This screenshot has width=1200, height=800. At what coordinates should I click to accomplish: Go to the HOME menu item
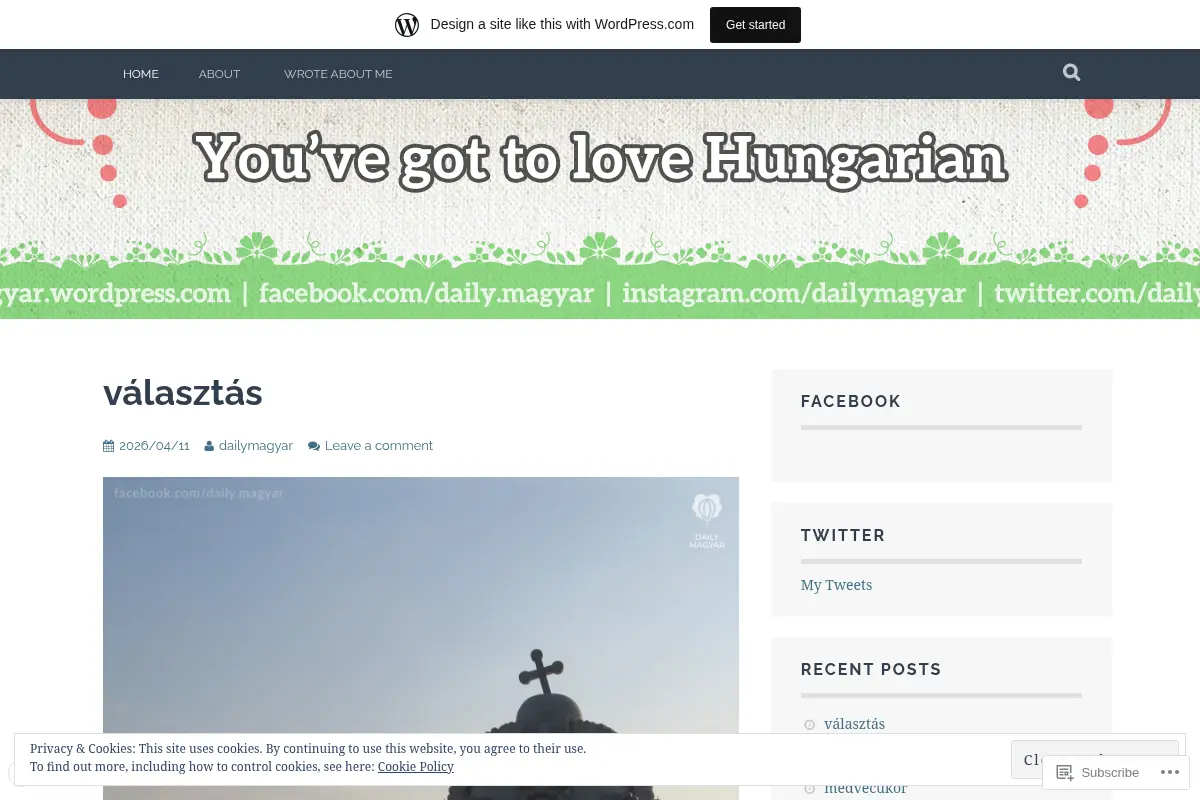141,74
